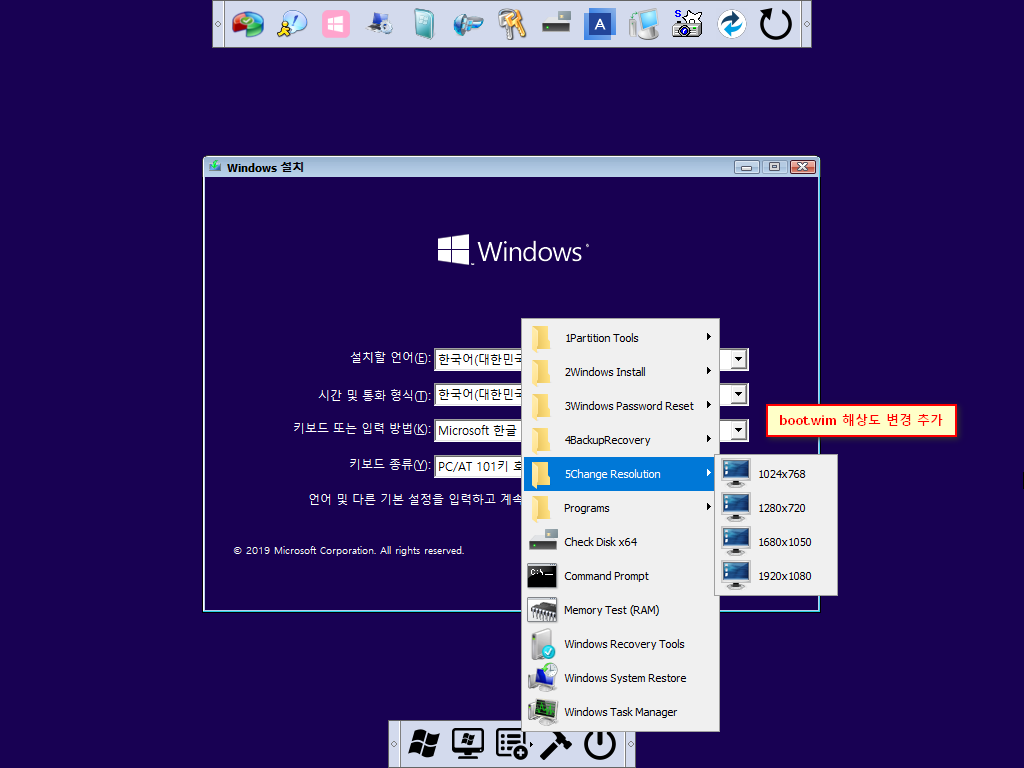1024x768 pixels.
Task: Open Windows Recovery Tools entry
Action: [621, 644]
